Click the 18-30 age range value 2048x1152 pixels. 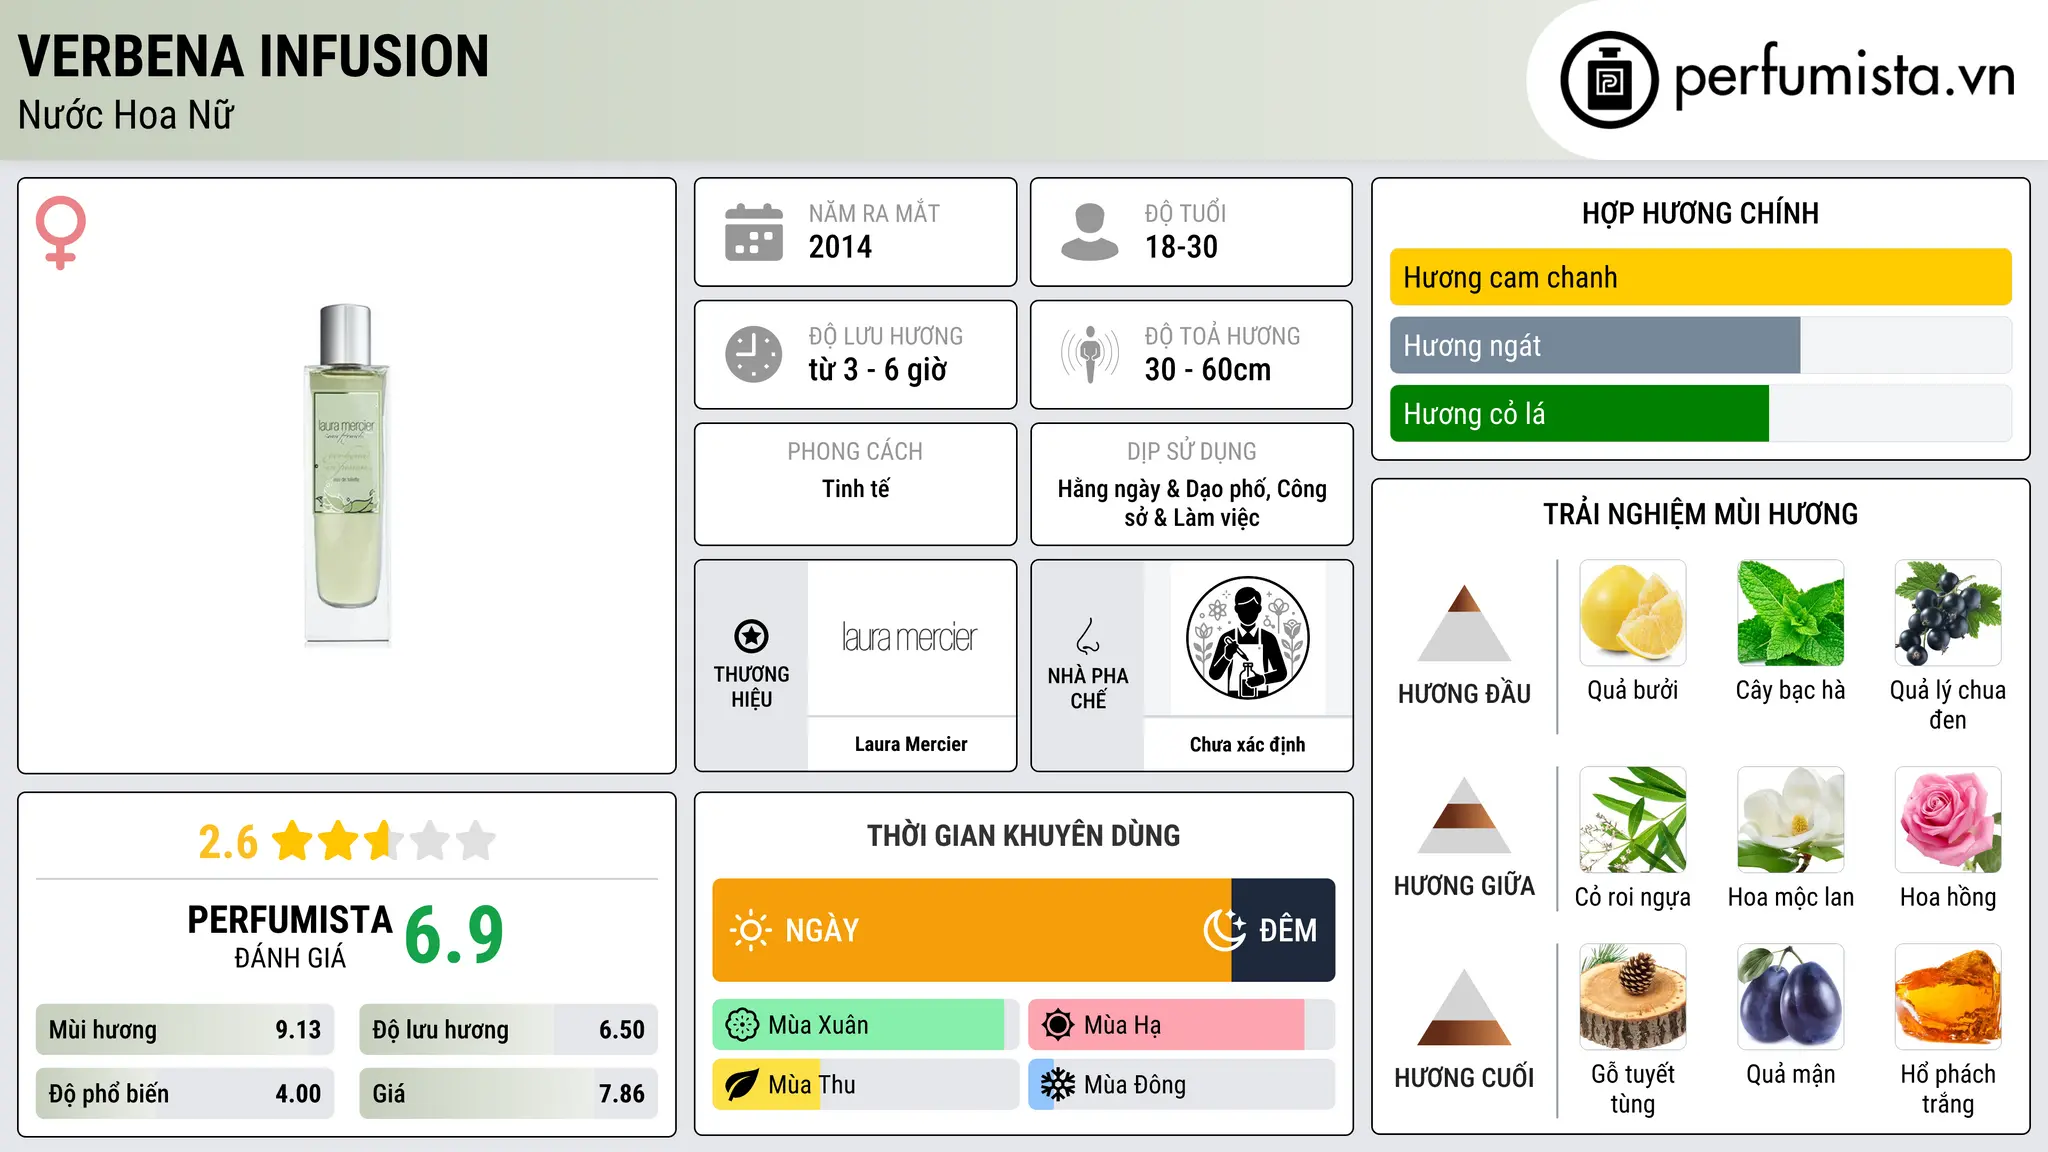(x=1181, y=247)
